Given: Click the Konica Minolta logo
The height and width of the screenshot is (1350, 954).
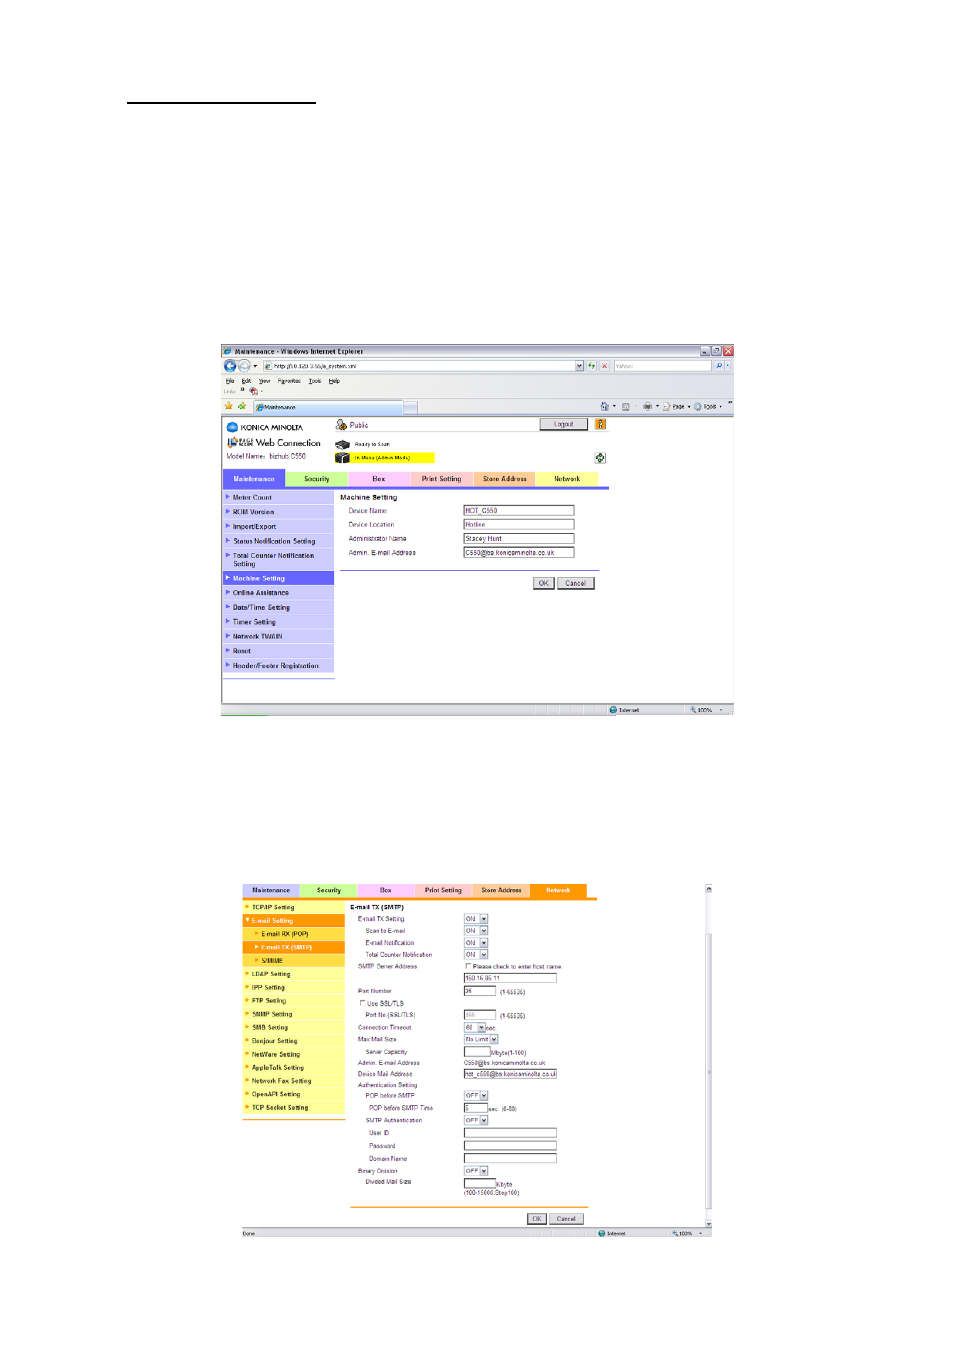Looking at the screenshot, I should [265, 427].
